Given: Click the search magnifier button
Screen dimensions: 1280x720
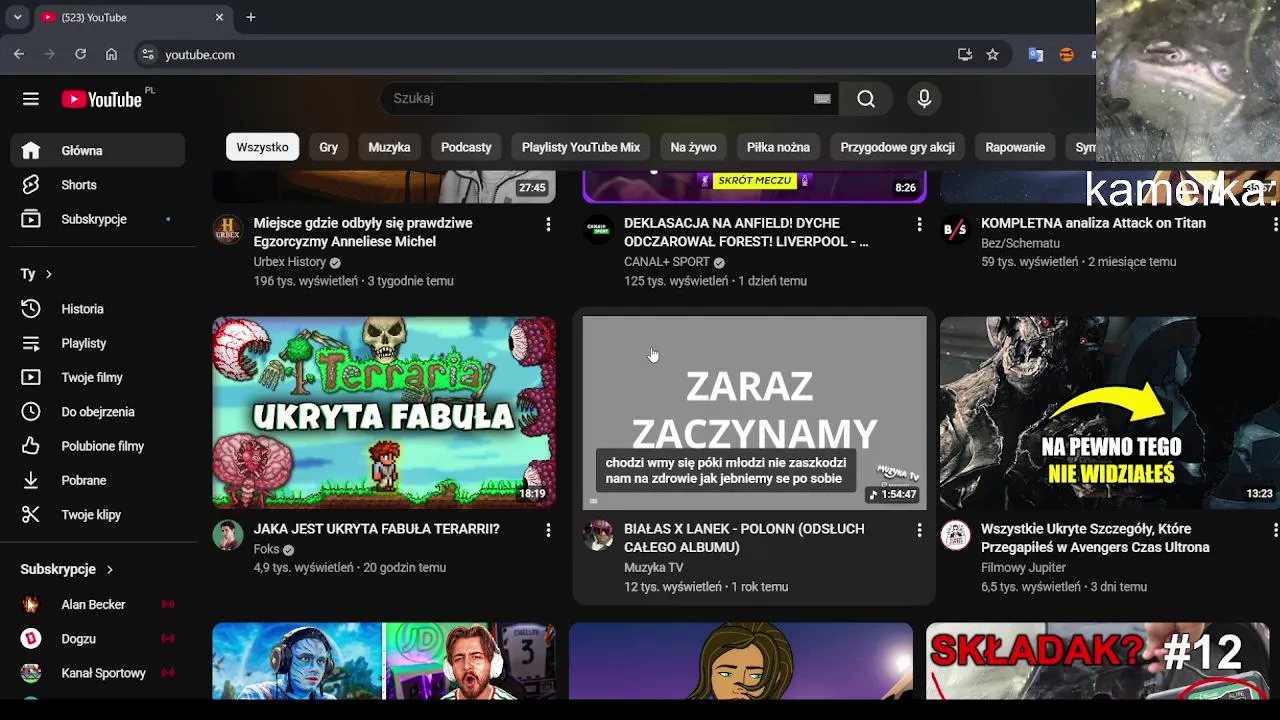Looking at the screenshot, I should coord(866,98).
